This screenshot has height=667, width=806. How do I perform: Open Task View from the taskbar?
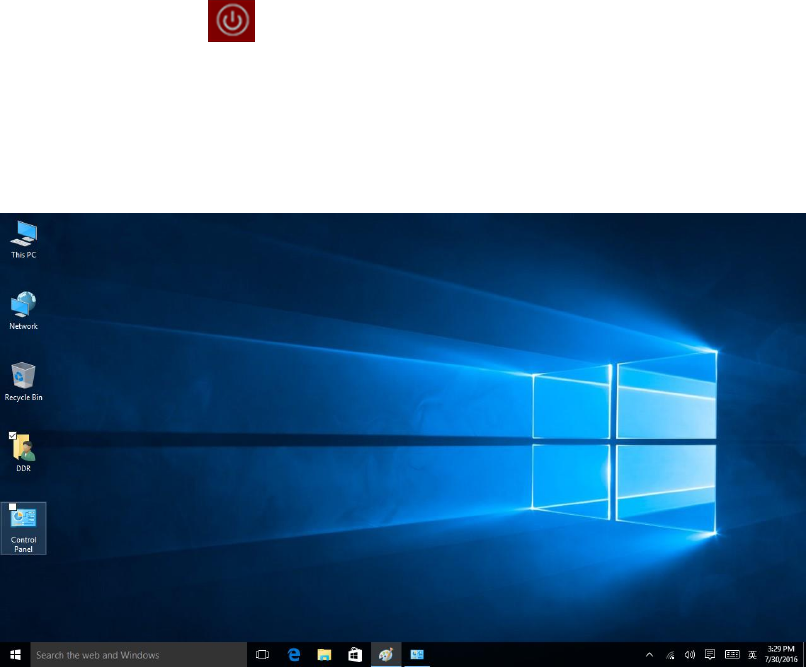262,655
